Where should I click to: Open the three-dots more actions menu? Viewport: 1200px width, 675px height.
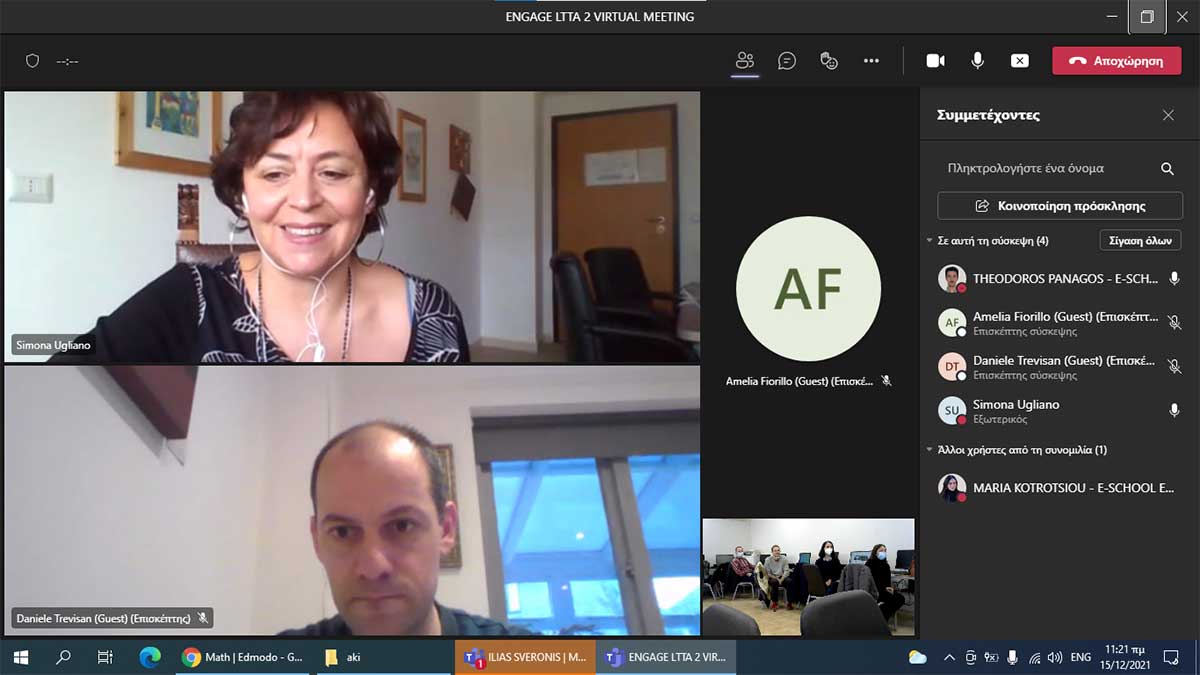coord(871,61)
